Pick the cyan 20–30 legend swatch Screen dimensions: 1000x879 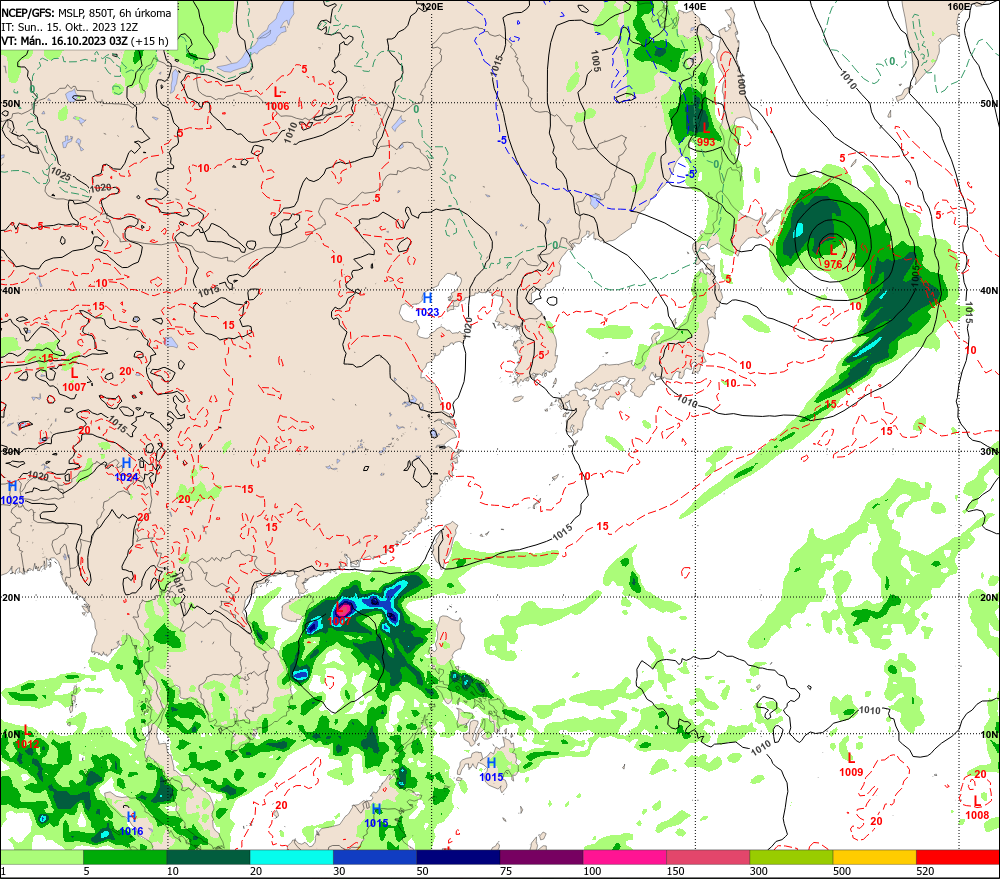291,857
